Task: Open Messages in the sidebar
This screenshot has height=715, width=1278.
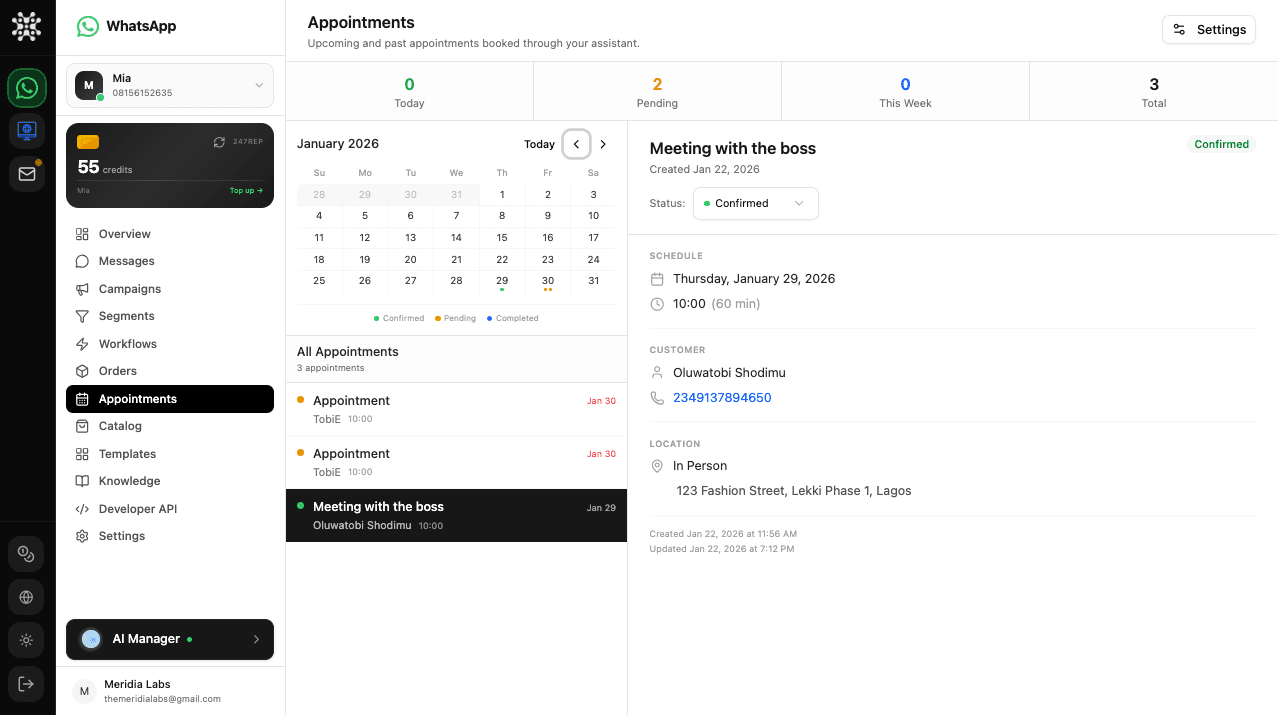Action: click(x=170, y=261)
